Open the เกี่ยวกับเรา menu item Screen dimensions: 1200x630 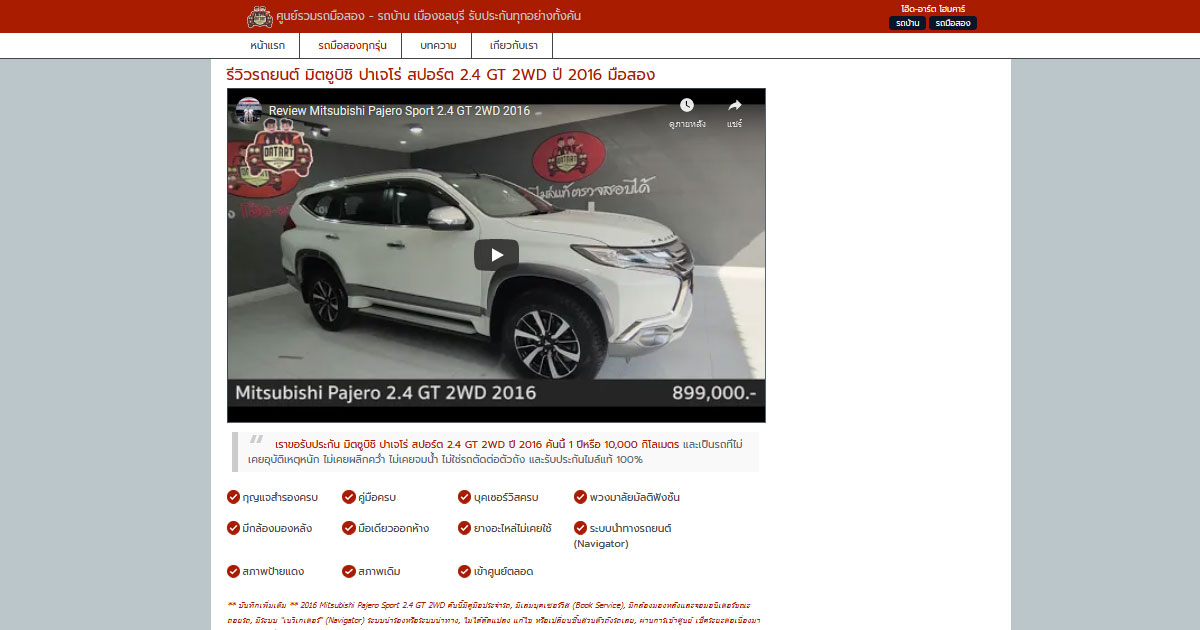[x=513, y=46]
